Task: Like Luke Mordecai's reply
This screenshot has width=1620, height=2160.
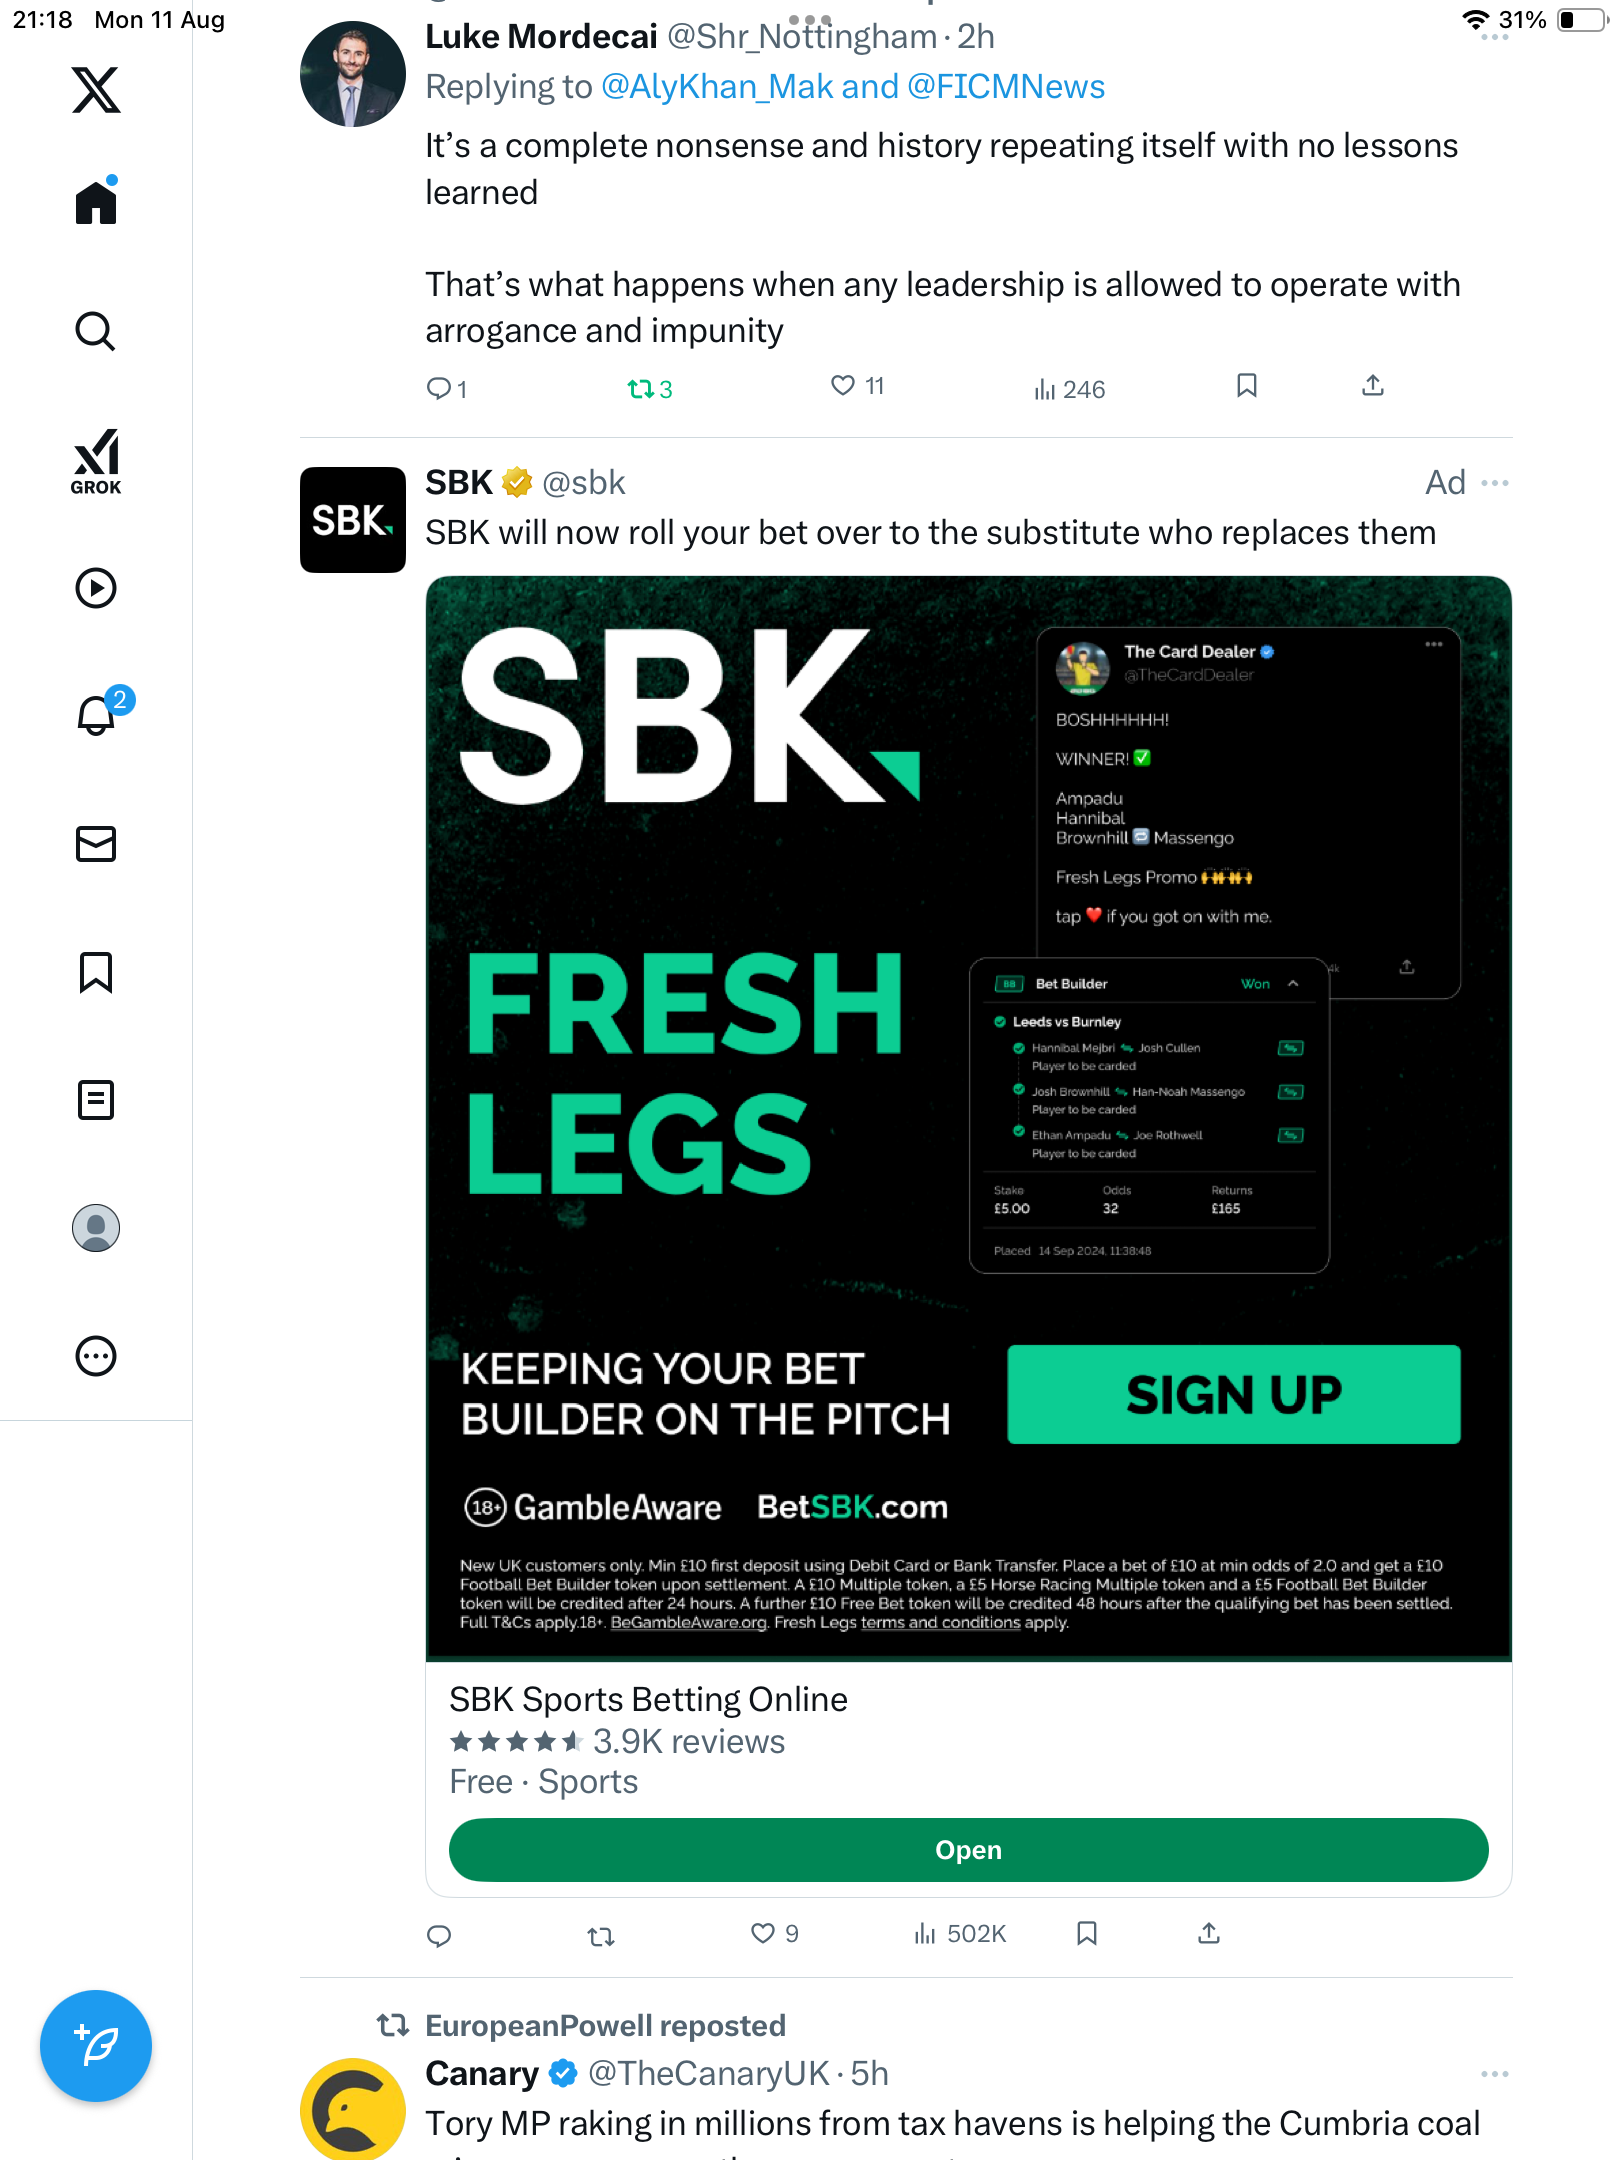Action: coord(844,386)
